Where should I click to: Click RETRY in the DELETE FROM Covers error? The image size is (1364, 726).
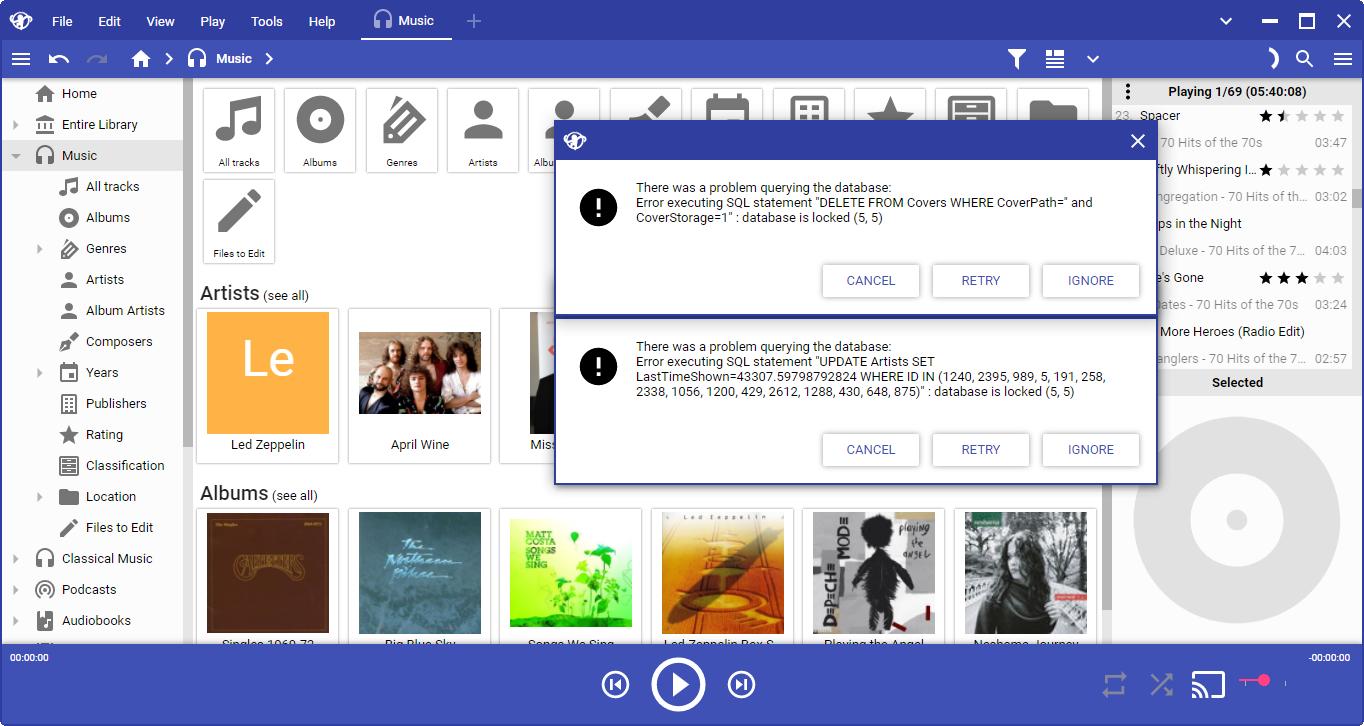pos(980,281)
